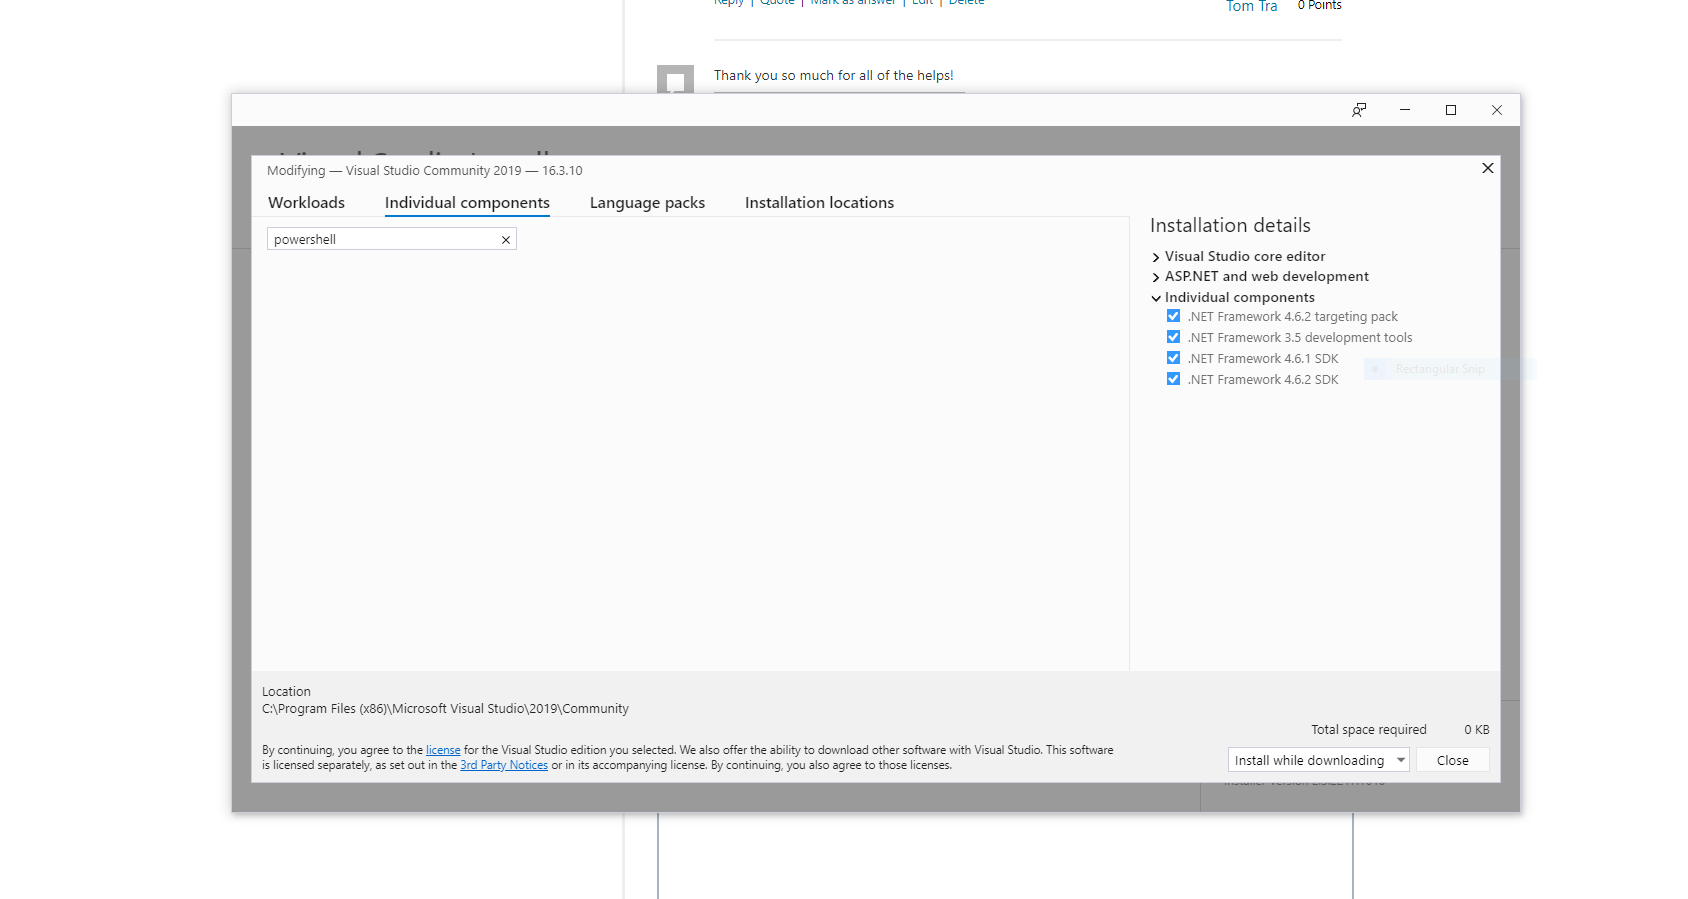Open the installer feedback icon

[x=1359, y=110]
